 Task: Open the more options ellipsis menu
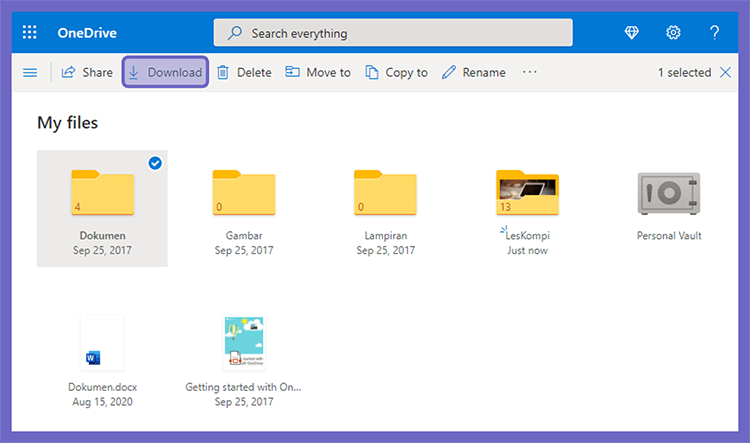(529, 72)
